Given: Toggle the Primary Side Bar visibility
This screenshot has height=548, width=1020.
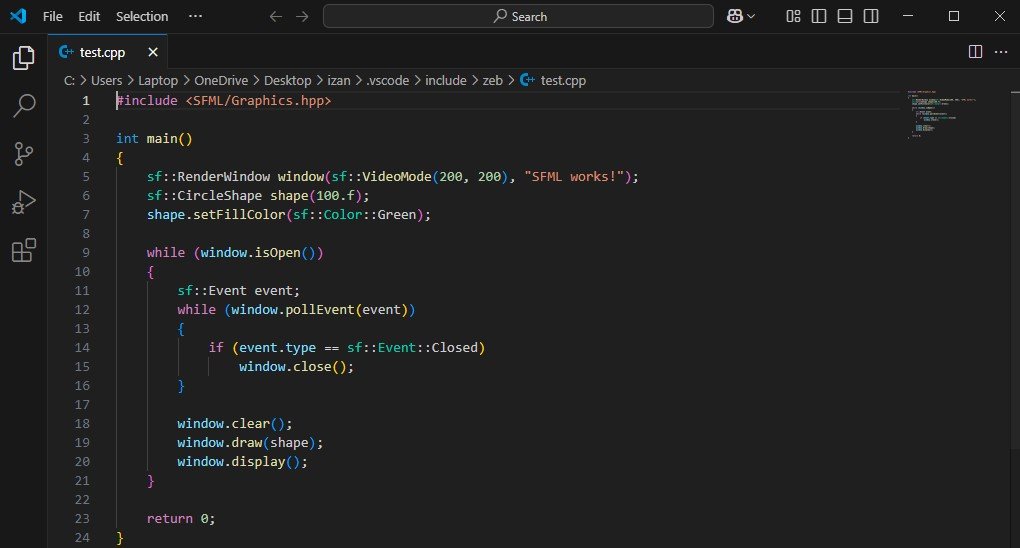Looking at the screenshot, I should 819,16.
